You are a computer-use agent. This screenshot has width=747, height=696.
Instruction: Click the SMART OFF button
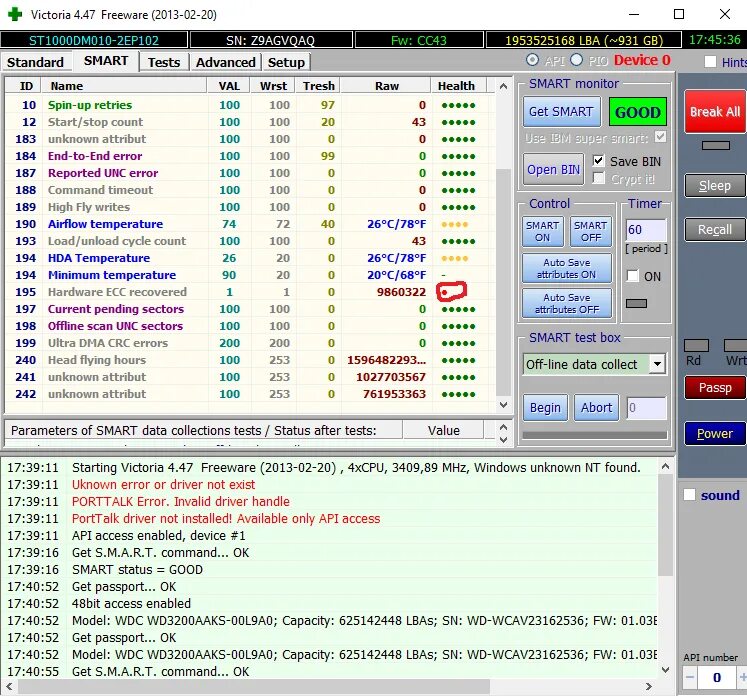pyautogui.click(x=591, y=232)
